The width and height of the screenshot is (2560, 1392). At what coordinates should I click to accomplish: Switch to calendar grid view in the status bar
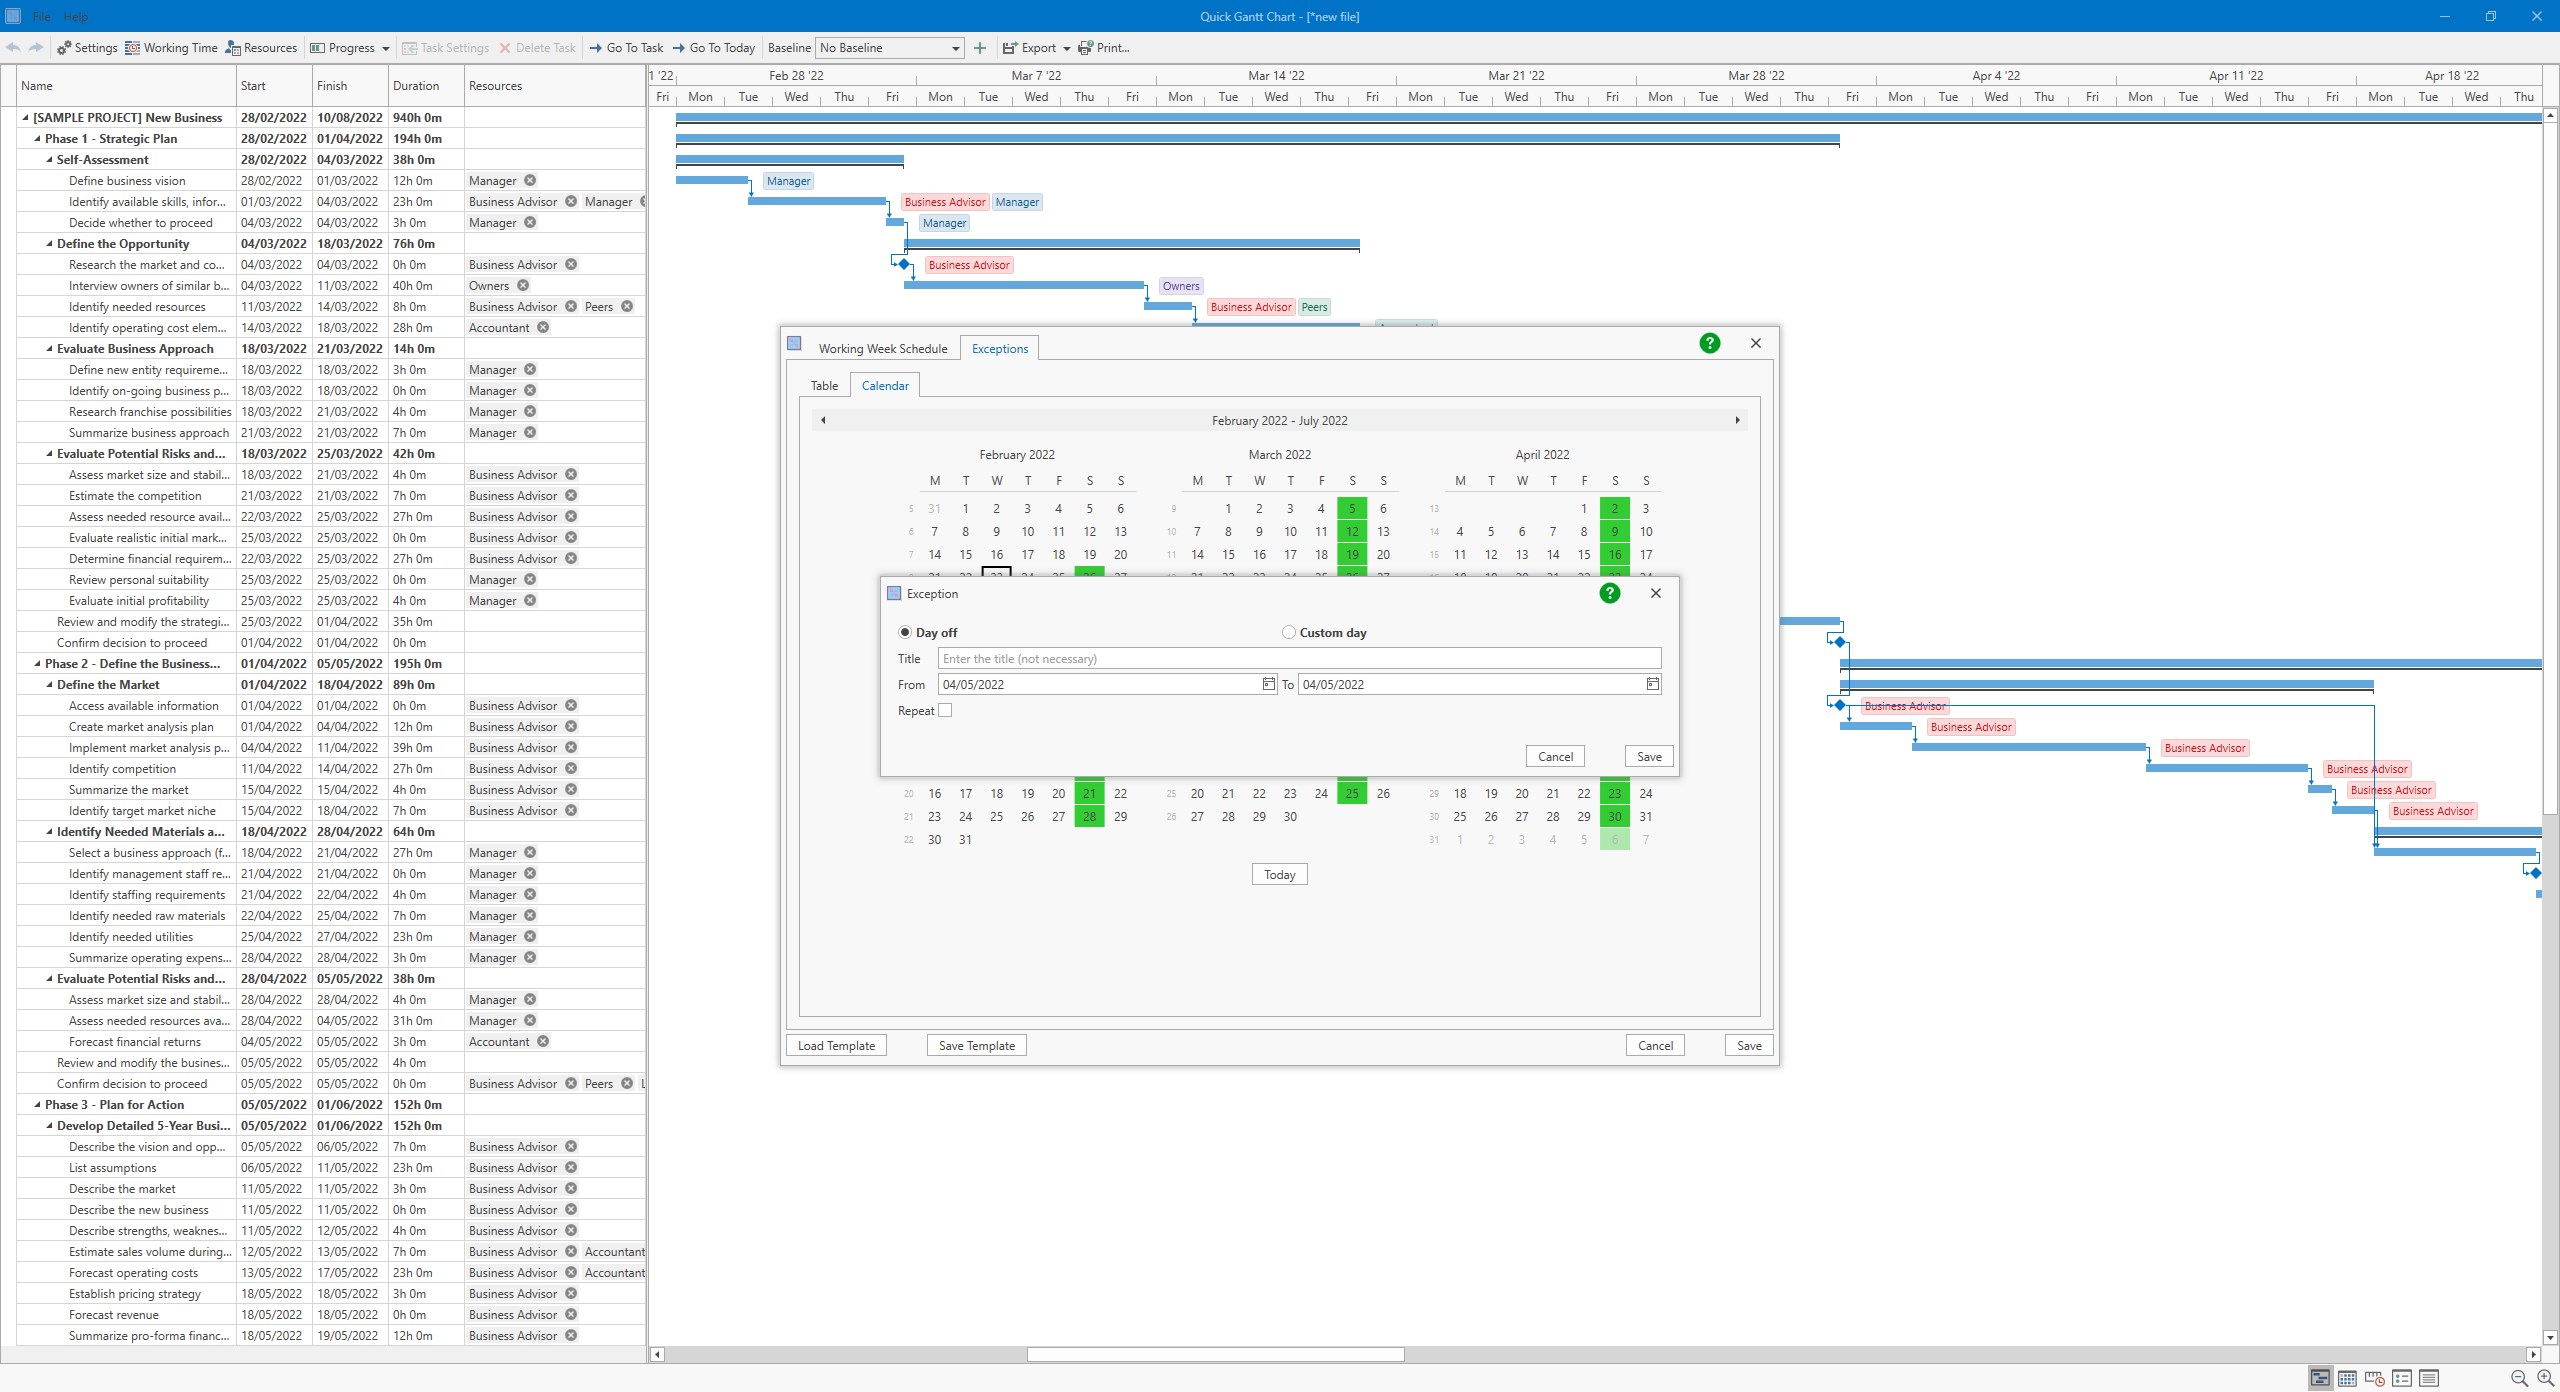tap(2345, 1377)
